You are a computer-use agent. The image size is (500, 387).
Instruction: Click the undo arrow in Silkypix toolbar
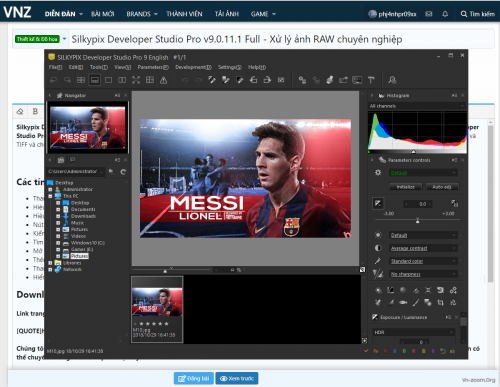point(185,80)
